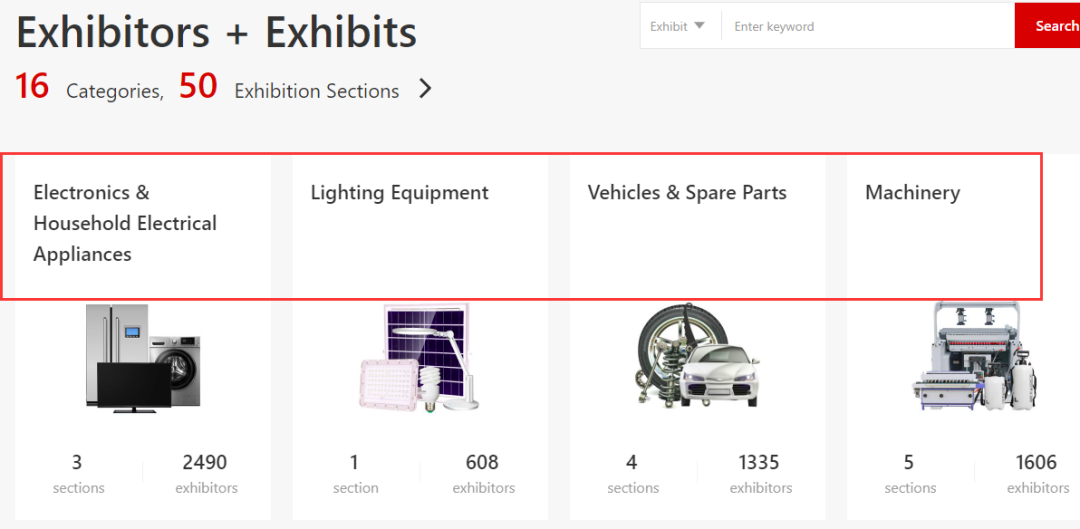This screenshot has width=1080, height=529.
Task: Select the Vehicles & Spare Parts heading
Action: pyautogui.click(x=687, y=193)
